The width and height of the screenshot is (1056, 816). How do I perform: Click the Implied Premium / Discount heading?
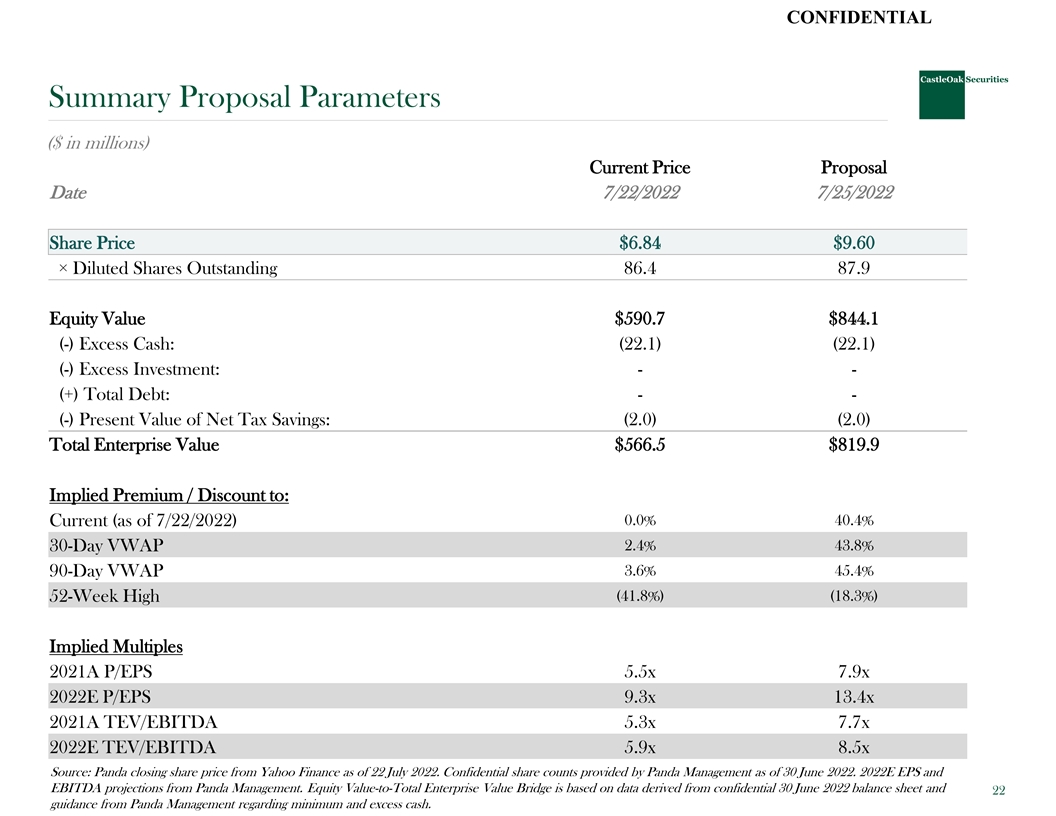[x=169, y=495]
